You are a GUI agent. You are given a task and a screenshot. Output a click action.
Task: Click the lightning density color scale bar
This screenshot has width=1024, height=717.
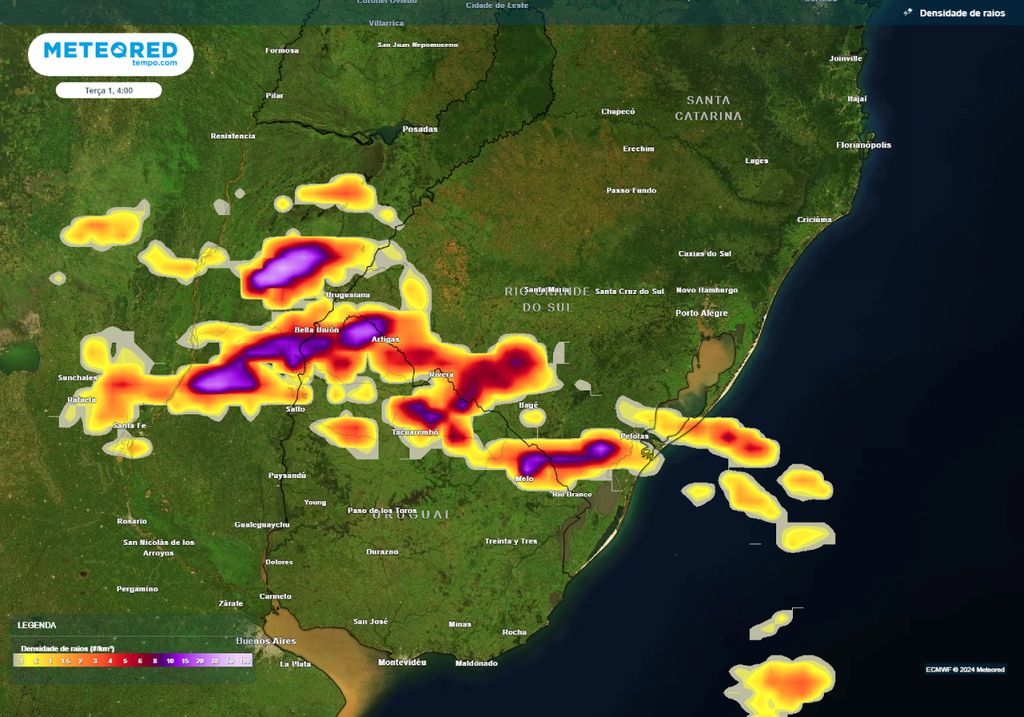click(133, 661)
